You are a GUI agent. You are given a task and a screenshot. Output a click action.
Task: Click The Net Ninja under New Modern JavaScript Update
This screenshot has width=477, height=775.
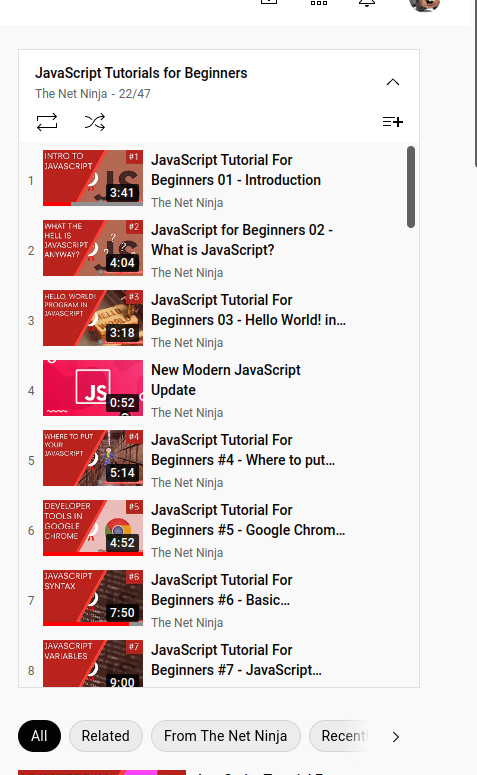[x=187, y=412]
